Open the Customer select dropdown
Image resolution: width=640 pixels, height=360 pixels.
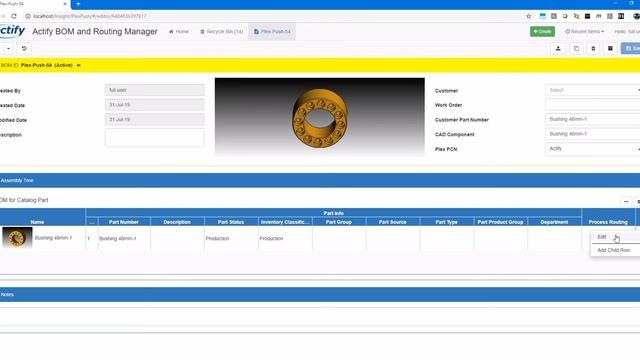593,90
